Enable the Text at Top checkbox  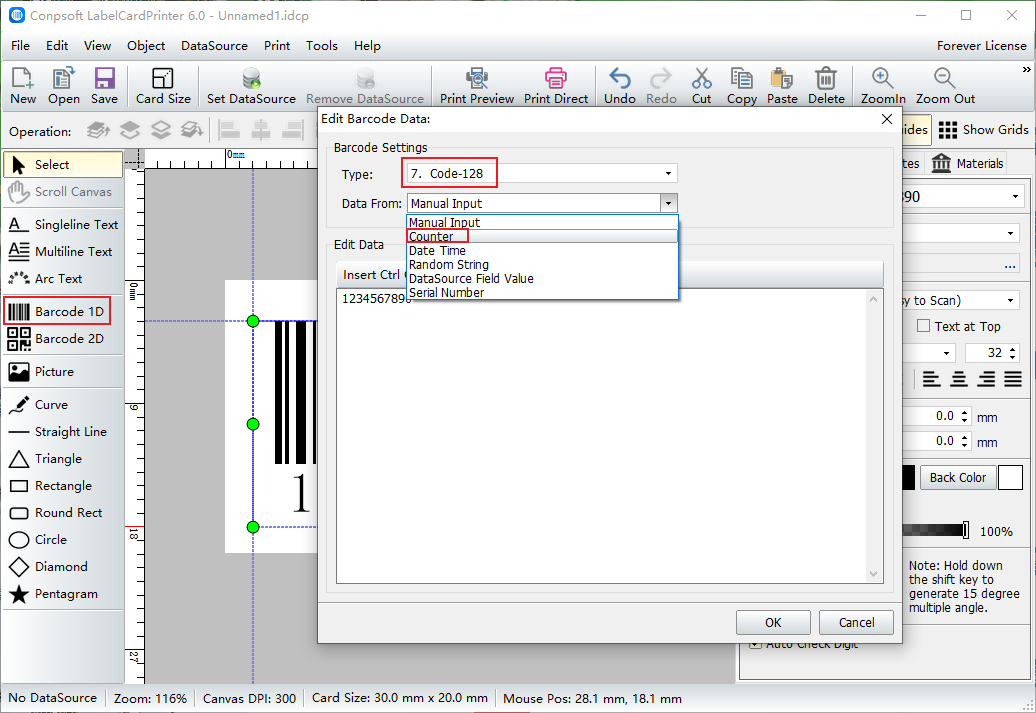tap(924, 326)
